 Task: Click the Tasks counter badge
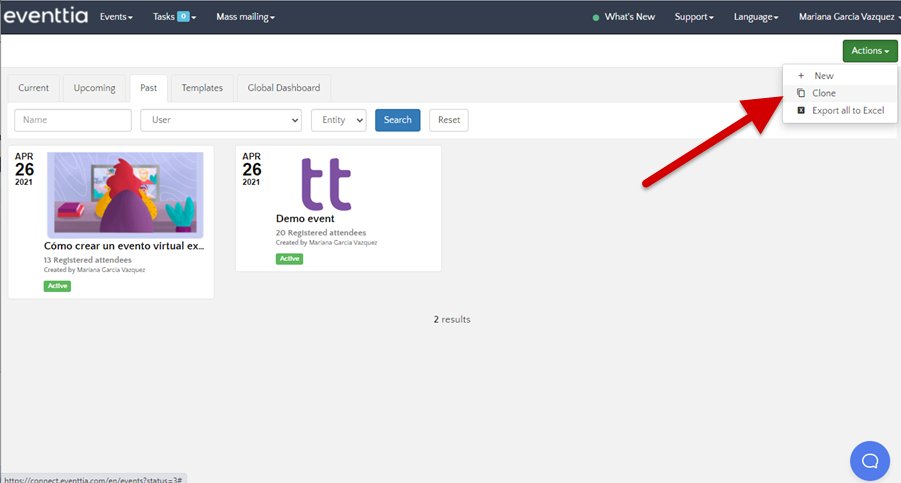click(183, 17)
